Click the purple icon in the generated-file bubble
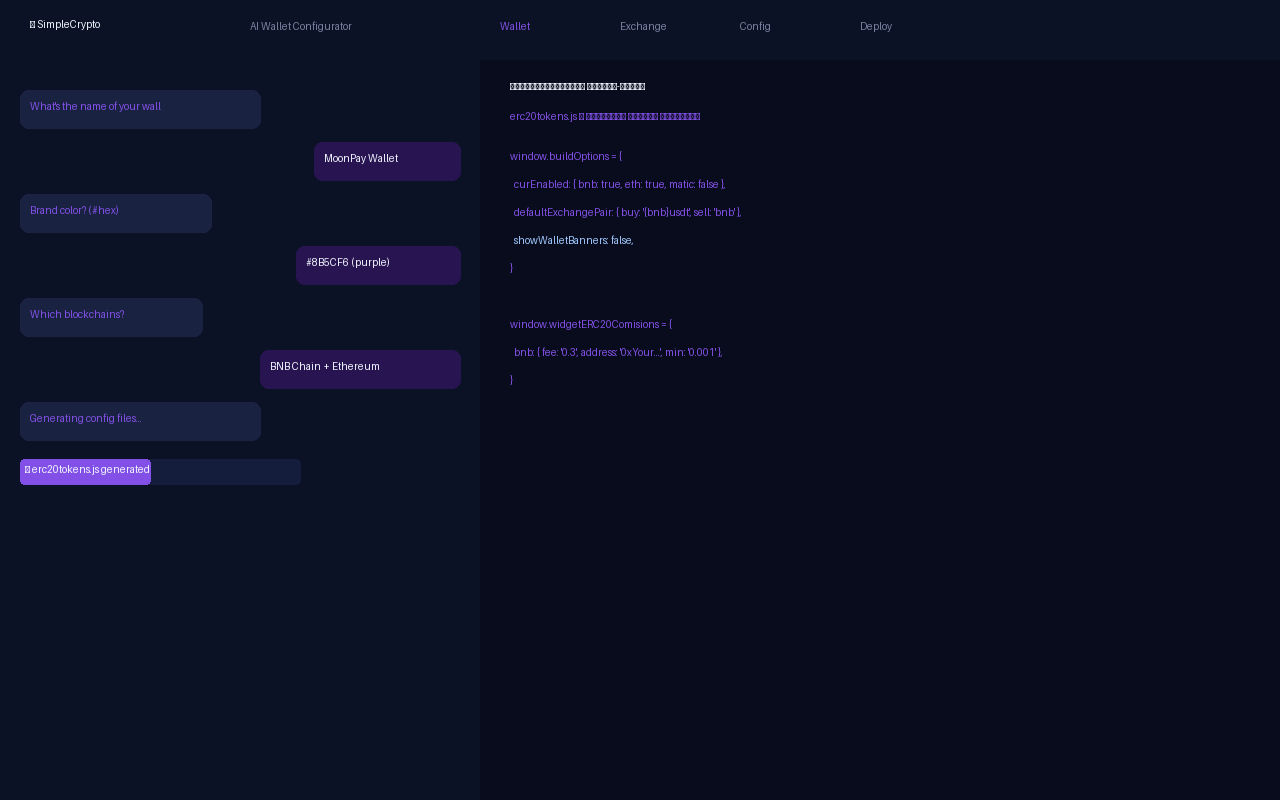The height and width of the screenshot is (800, 1280). 27,469
